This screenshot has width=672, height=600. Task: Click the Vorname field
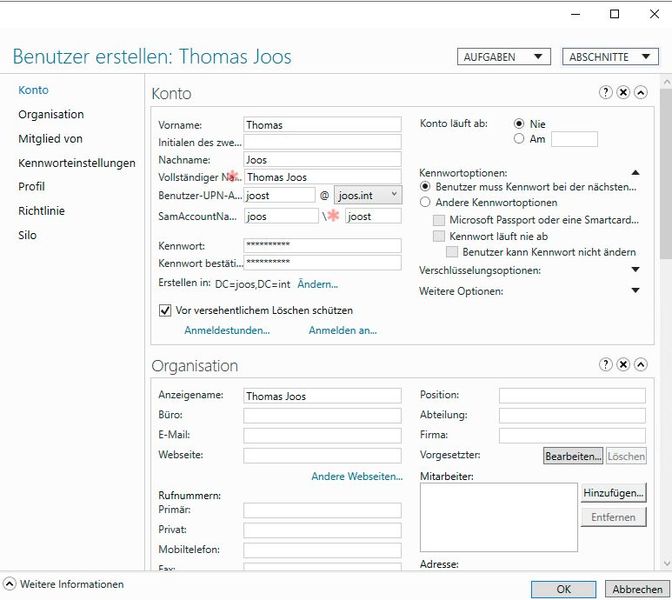[x=322, y=125]
